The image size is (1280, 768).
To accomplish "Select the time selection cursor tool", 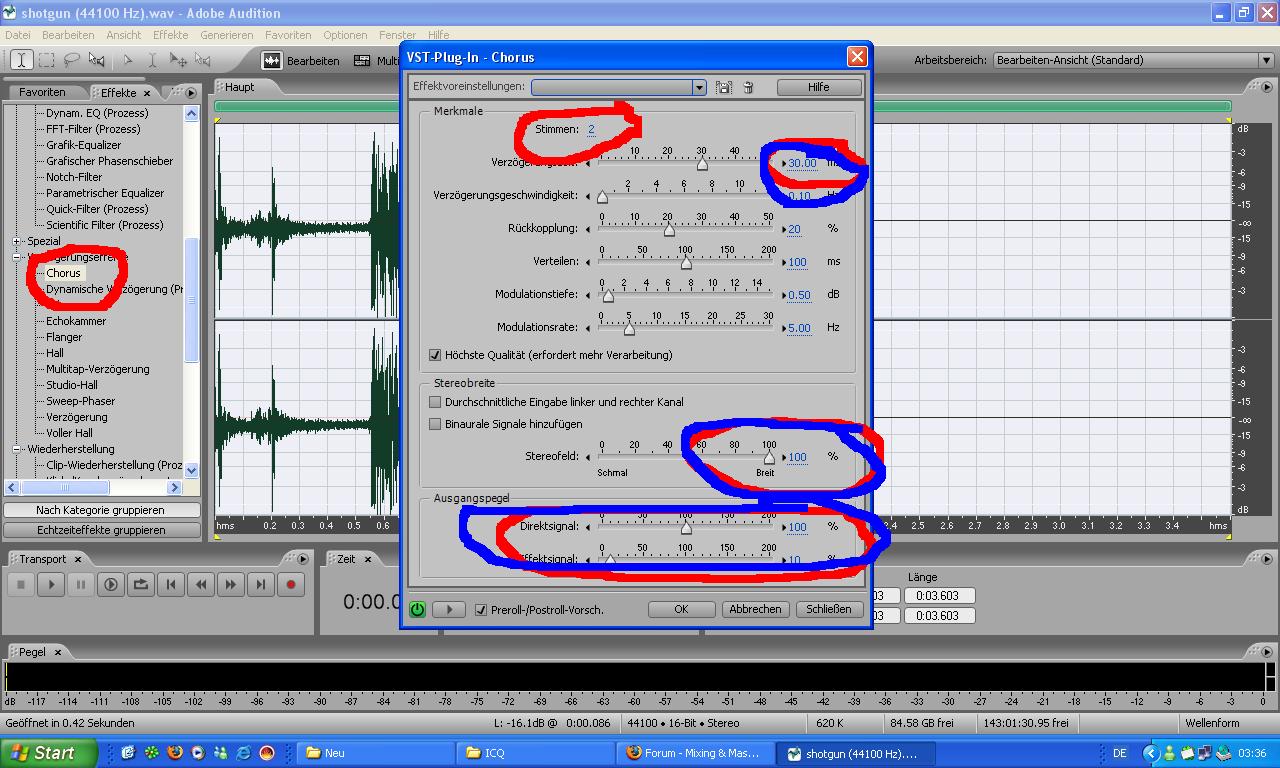I will click(x=21, y=60).
